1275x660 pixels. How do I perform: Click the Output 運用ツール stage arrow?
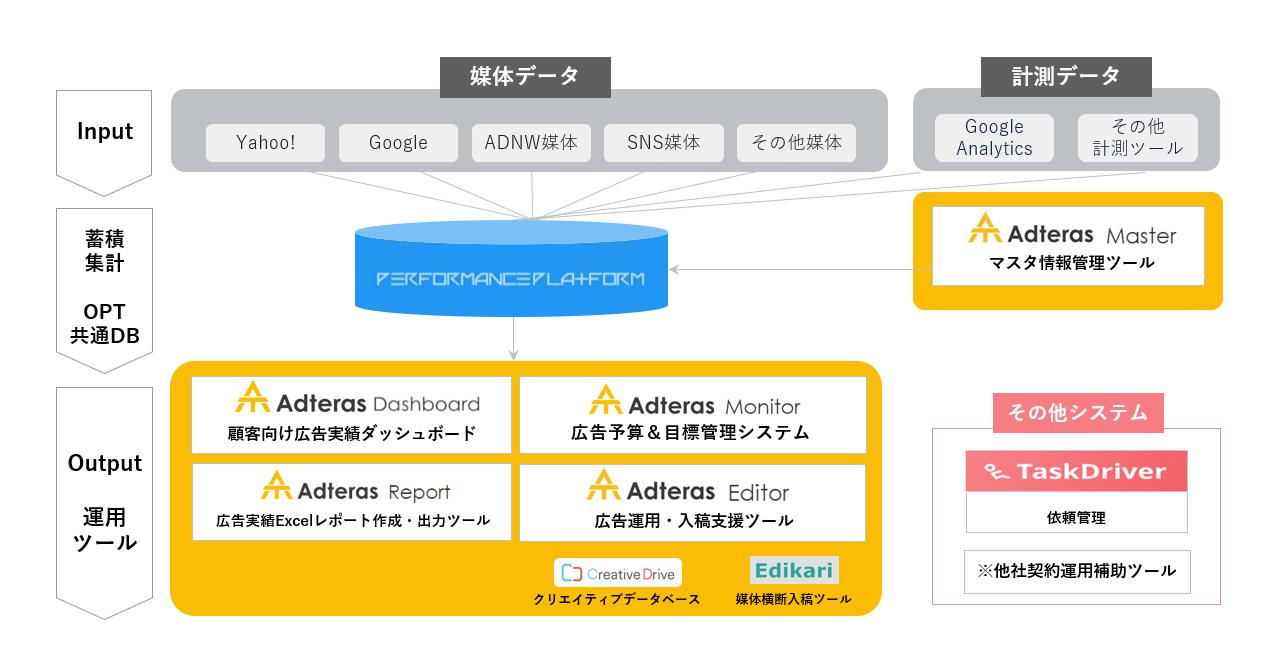(x=104, y=503)
